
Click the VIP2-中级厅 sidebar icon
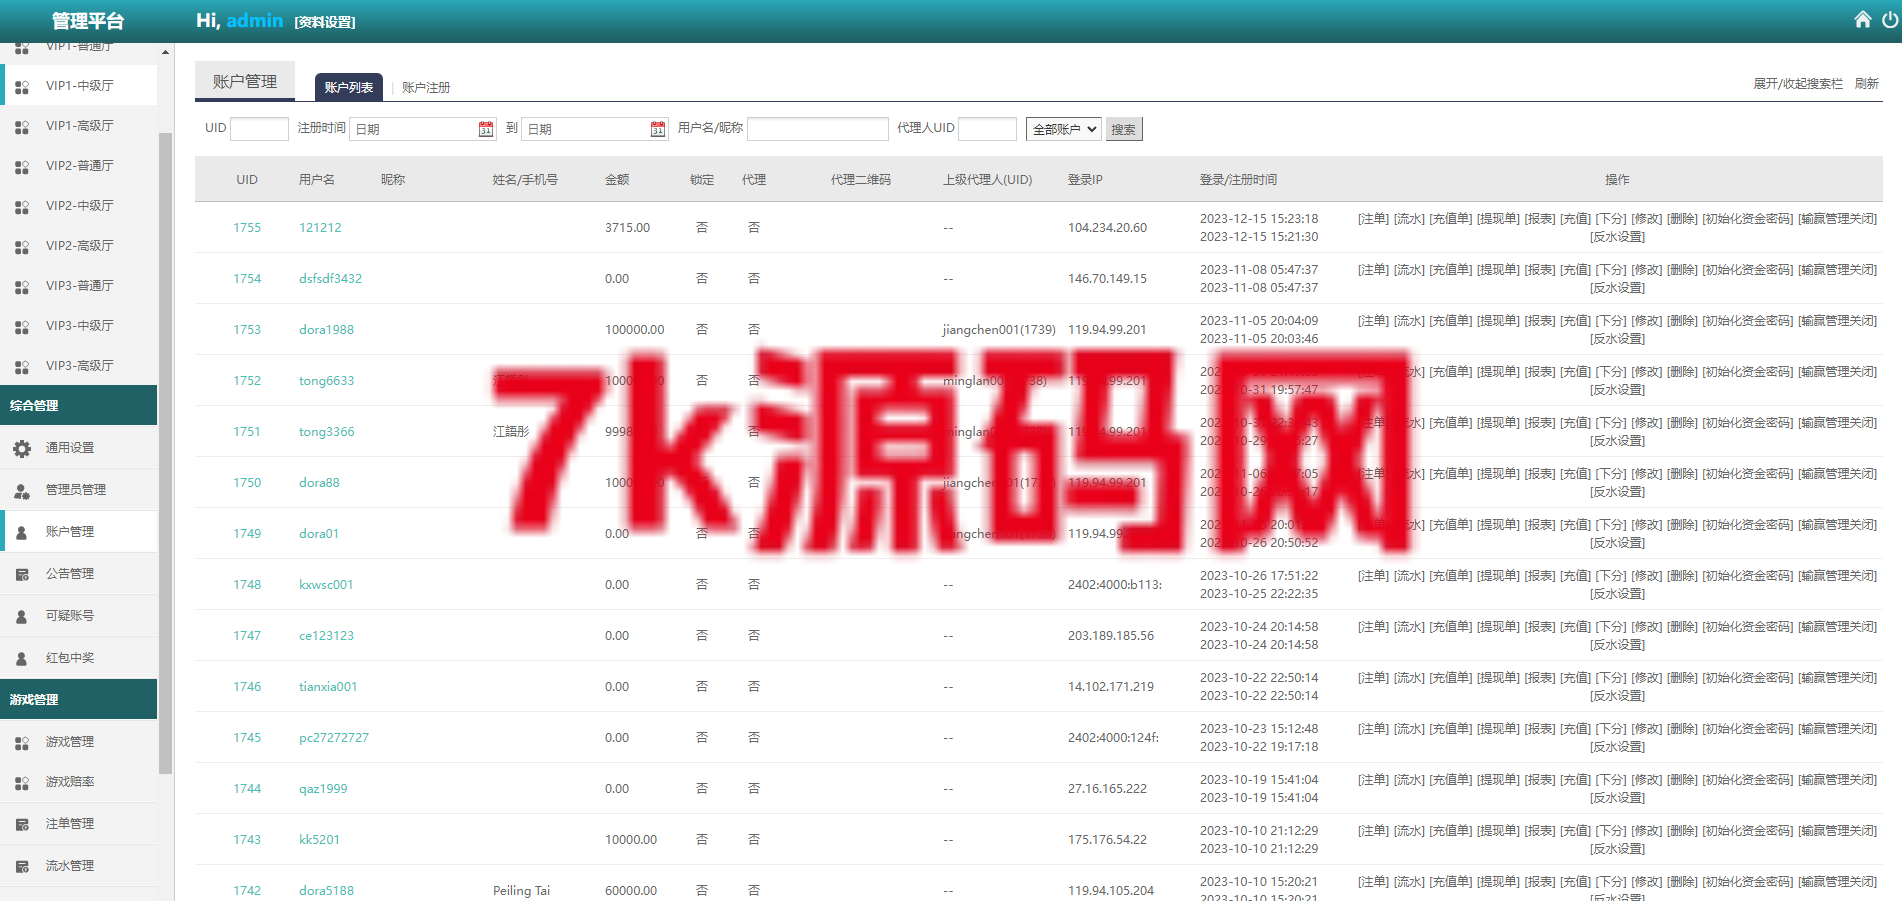pyautogui.click(x=22, y=207)
